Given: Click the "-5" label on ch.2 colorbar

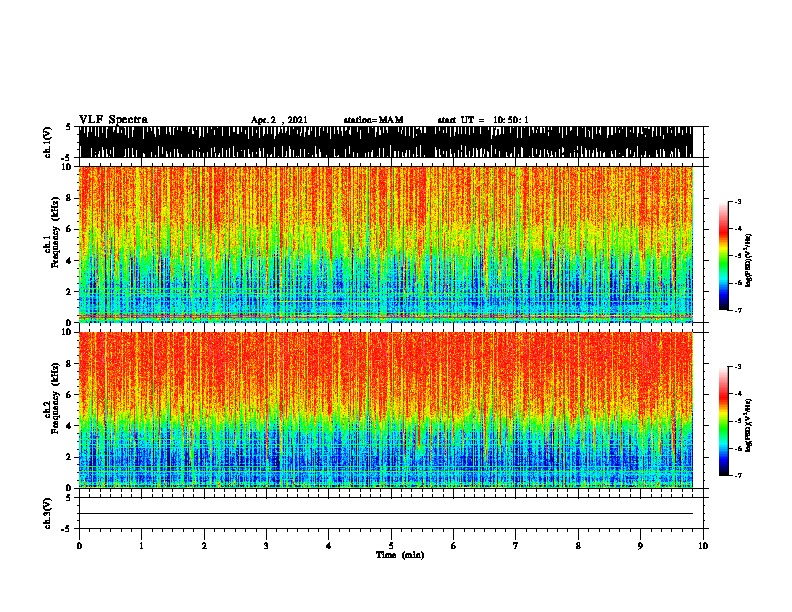Looking at the screenshot, I should click(738, 421).
